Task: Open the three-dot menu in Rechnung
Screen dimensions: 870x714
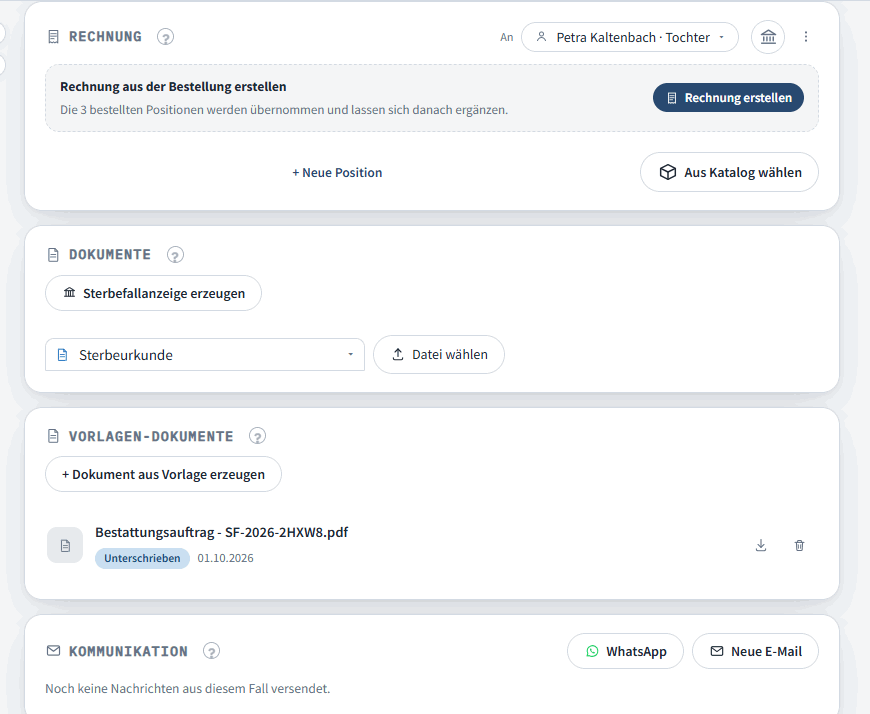Action: pyautogui.click(x=806, y=37)
